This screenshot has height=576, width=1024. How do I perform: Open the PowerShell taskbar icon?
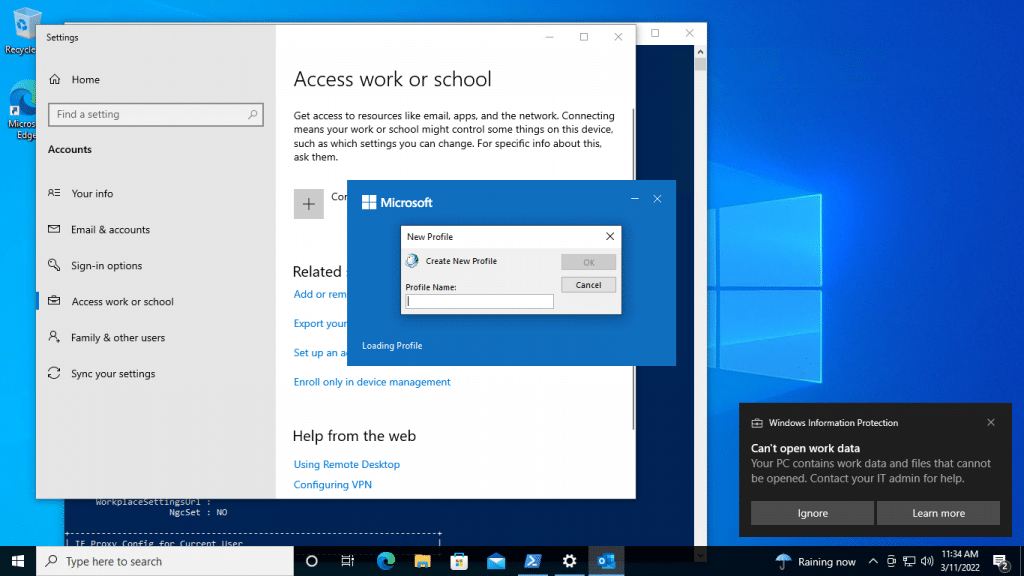(x=533, y=561)
